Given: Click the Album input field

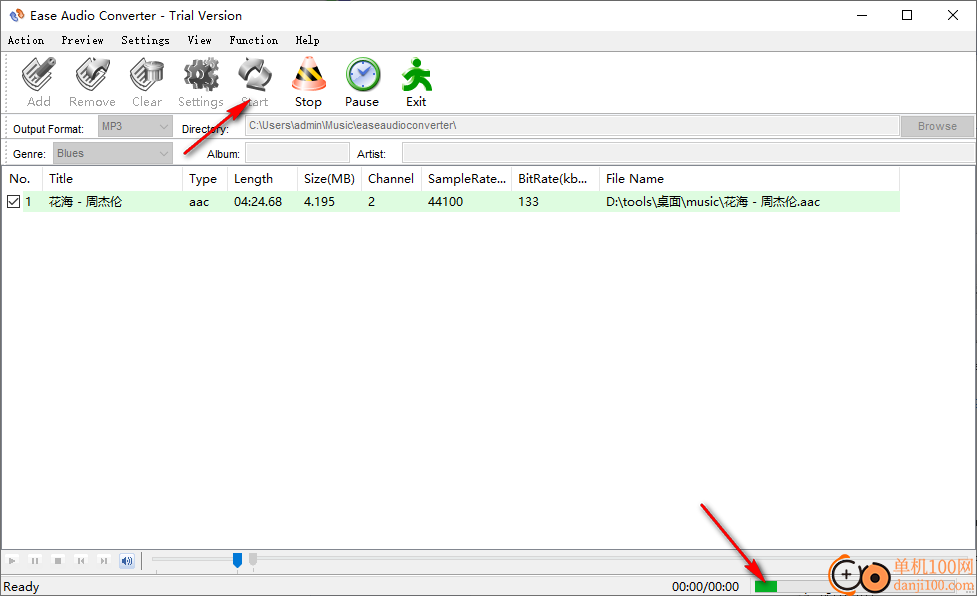Looking at the screenshot, I should pyautogui.click(x=297, y=153).
